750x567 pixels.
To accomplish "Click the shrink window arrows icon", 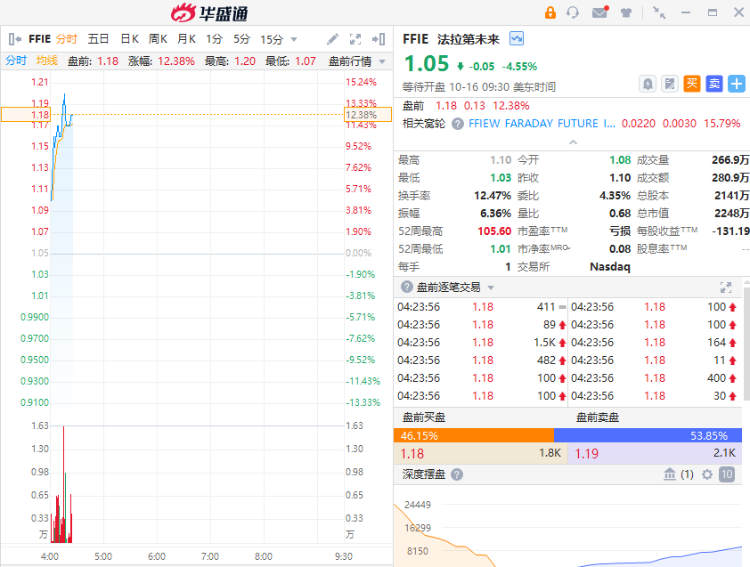I will [x=660, y=12].
